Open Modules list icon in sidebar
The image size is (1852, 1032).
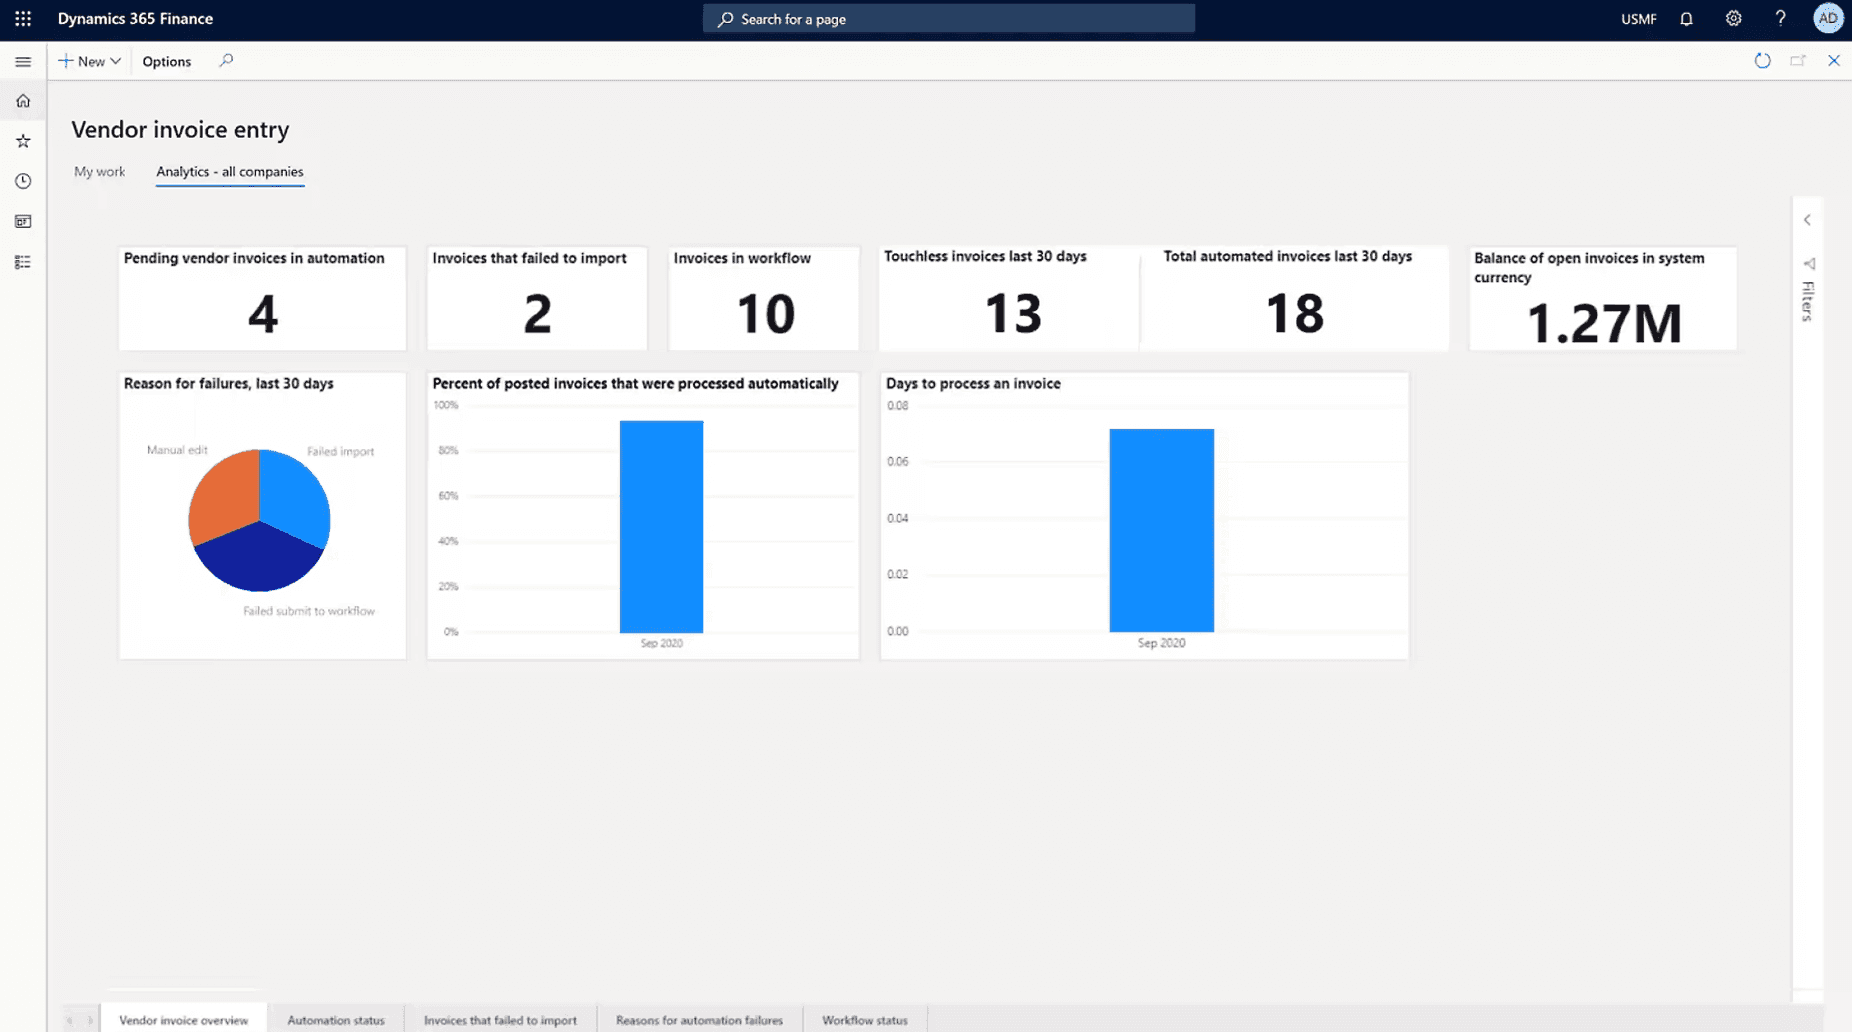tap(23, 262)
